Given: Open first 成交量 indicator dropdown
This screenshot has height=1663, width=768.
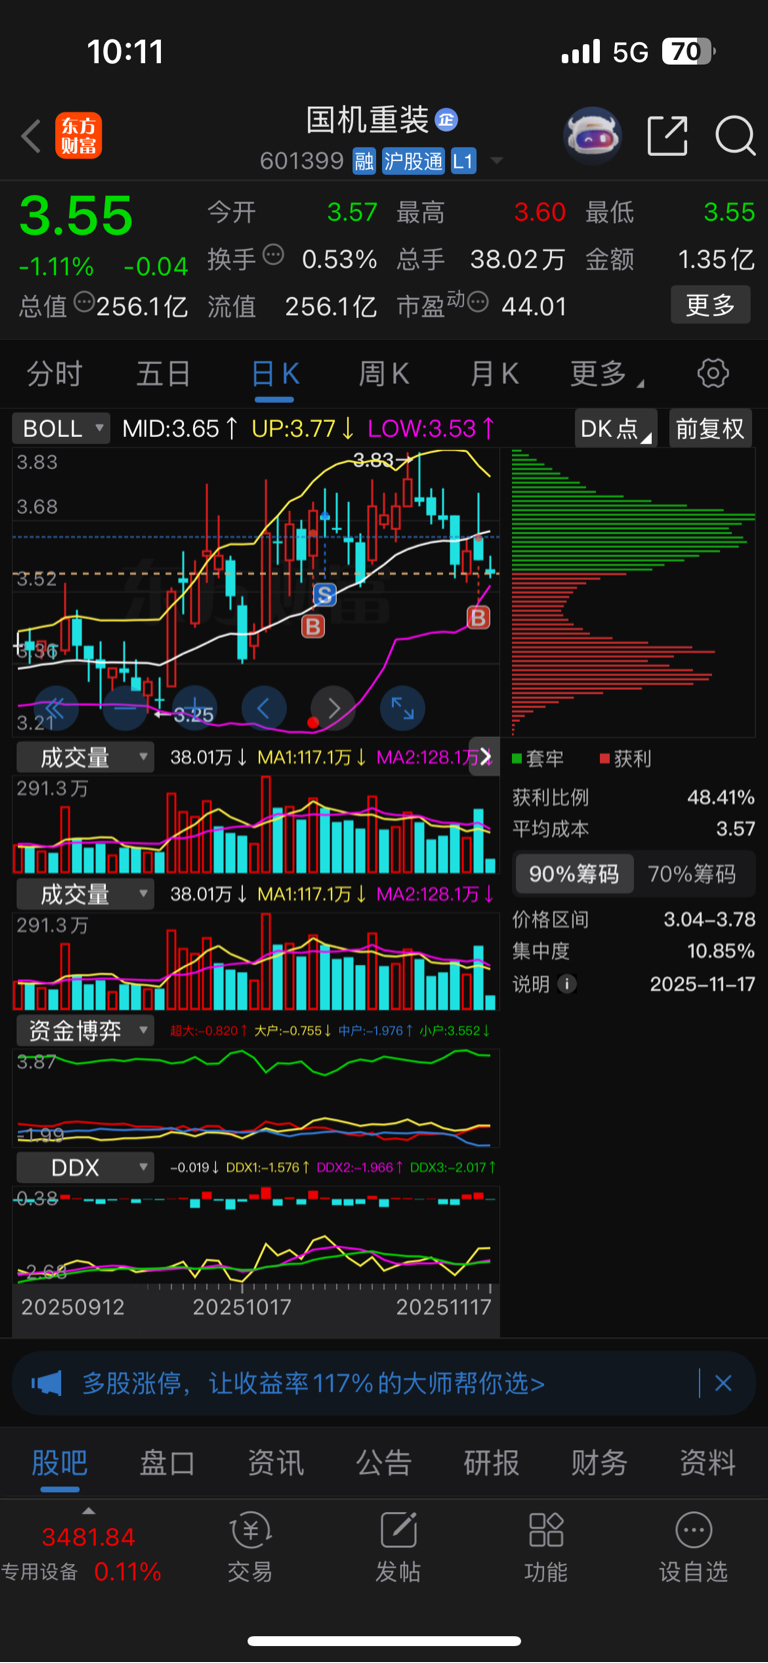Looking at the screenshot, I should pos(85,757).
